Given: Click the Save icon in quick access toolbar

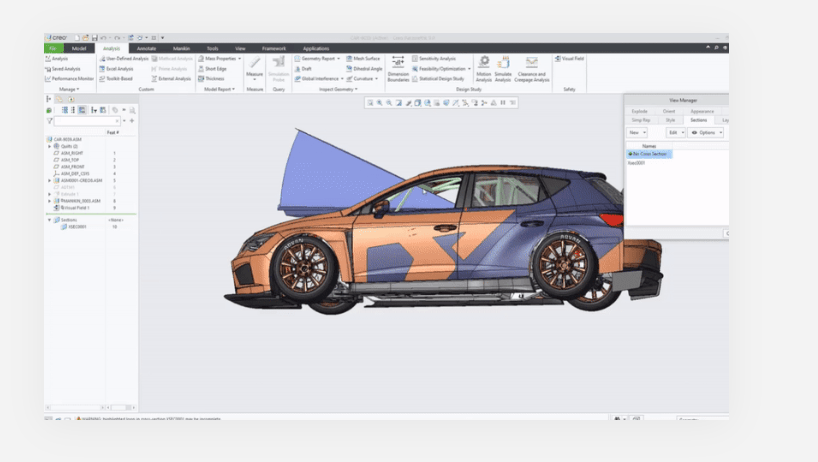Looking at the screenshot, I should point(94,38).
